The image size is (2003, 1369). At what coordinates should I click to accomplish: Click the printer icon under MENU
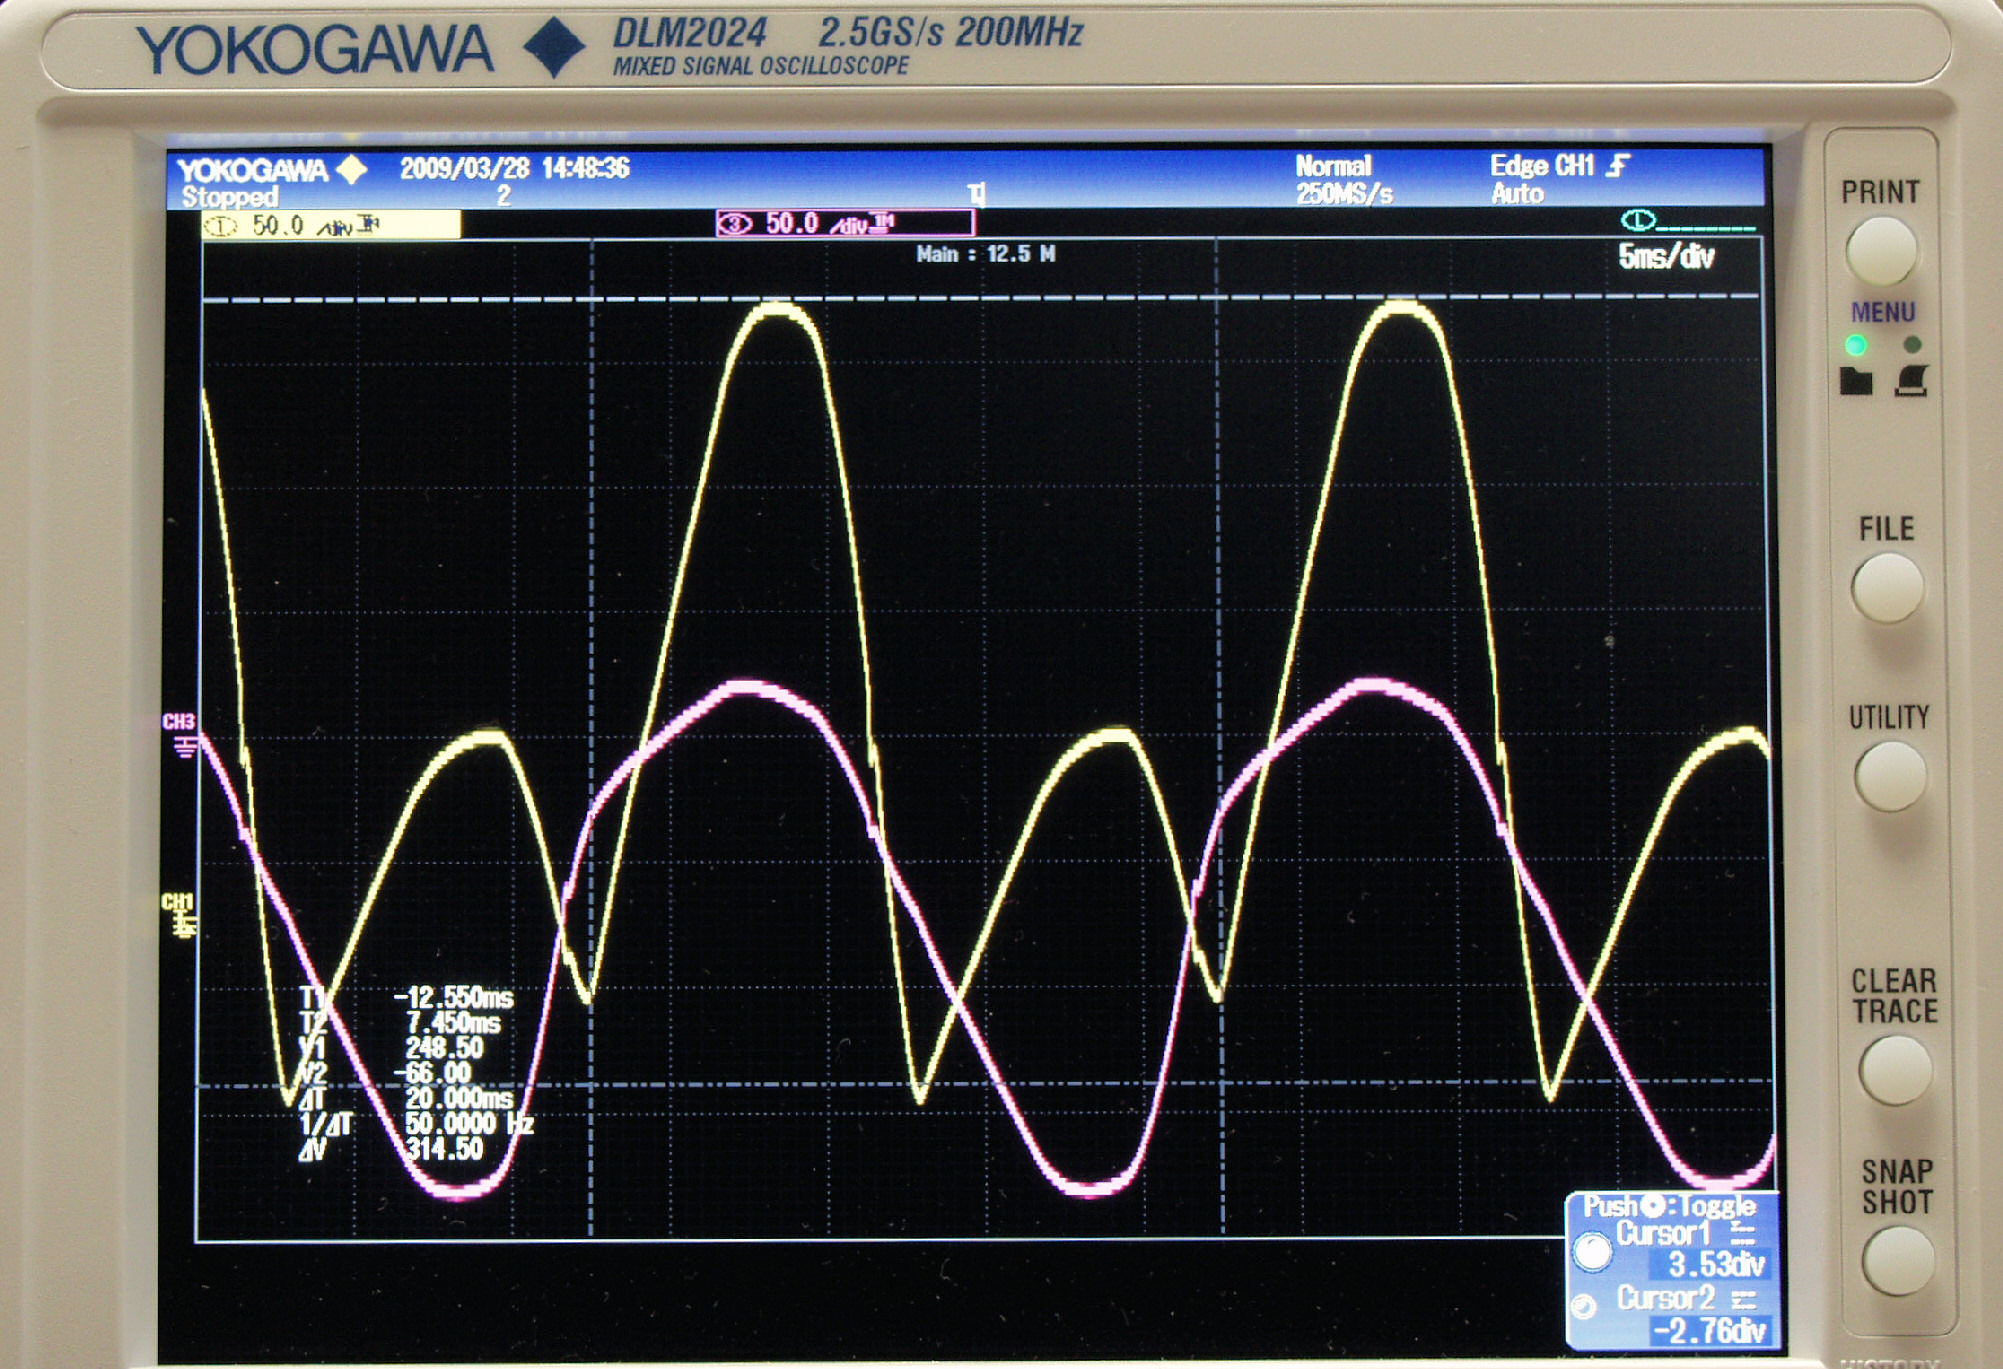click(1911, 381)
